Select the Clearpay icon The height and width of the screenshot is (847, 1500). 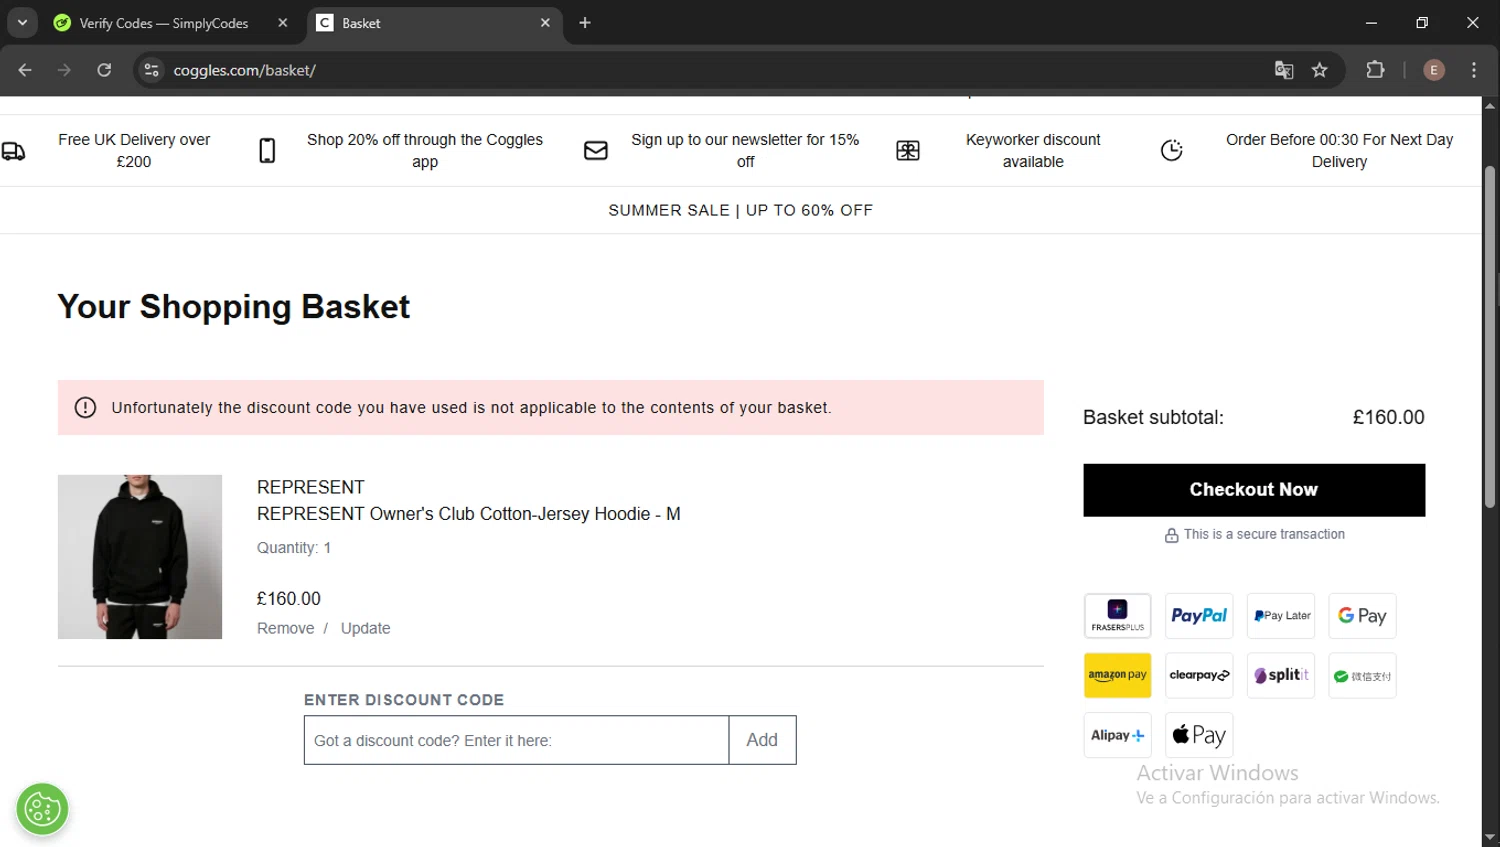tap(1199, 675)
